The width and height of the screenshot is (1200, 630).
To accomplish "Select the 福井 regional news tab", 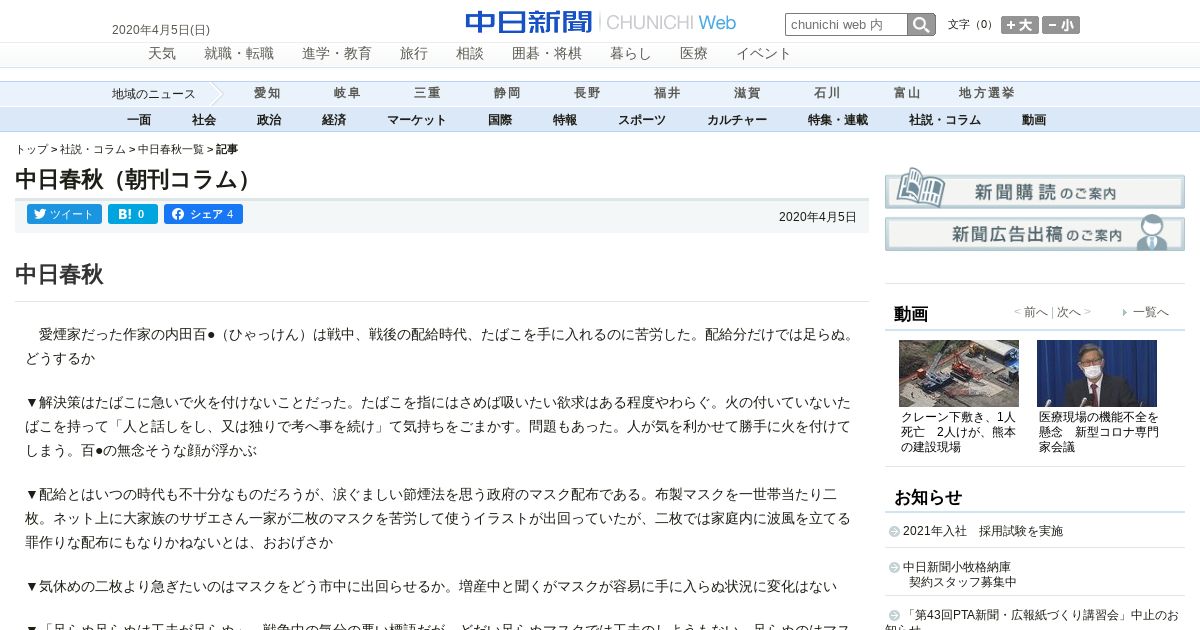I will (x=667, y=93).
